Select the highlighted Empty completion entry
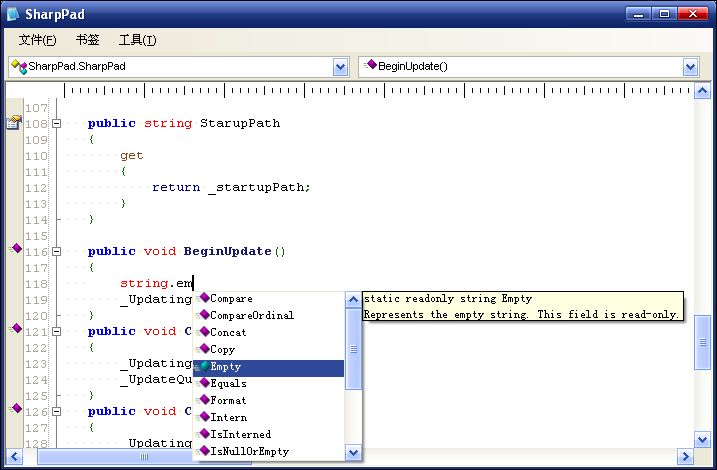The width and height of the screenshot is (717, 470). click(268, 367)
